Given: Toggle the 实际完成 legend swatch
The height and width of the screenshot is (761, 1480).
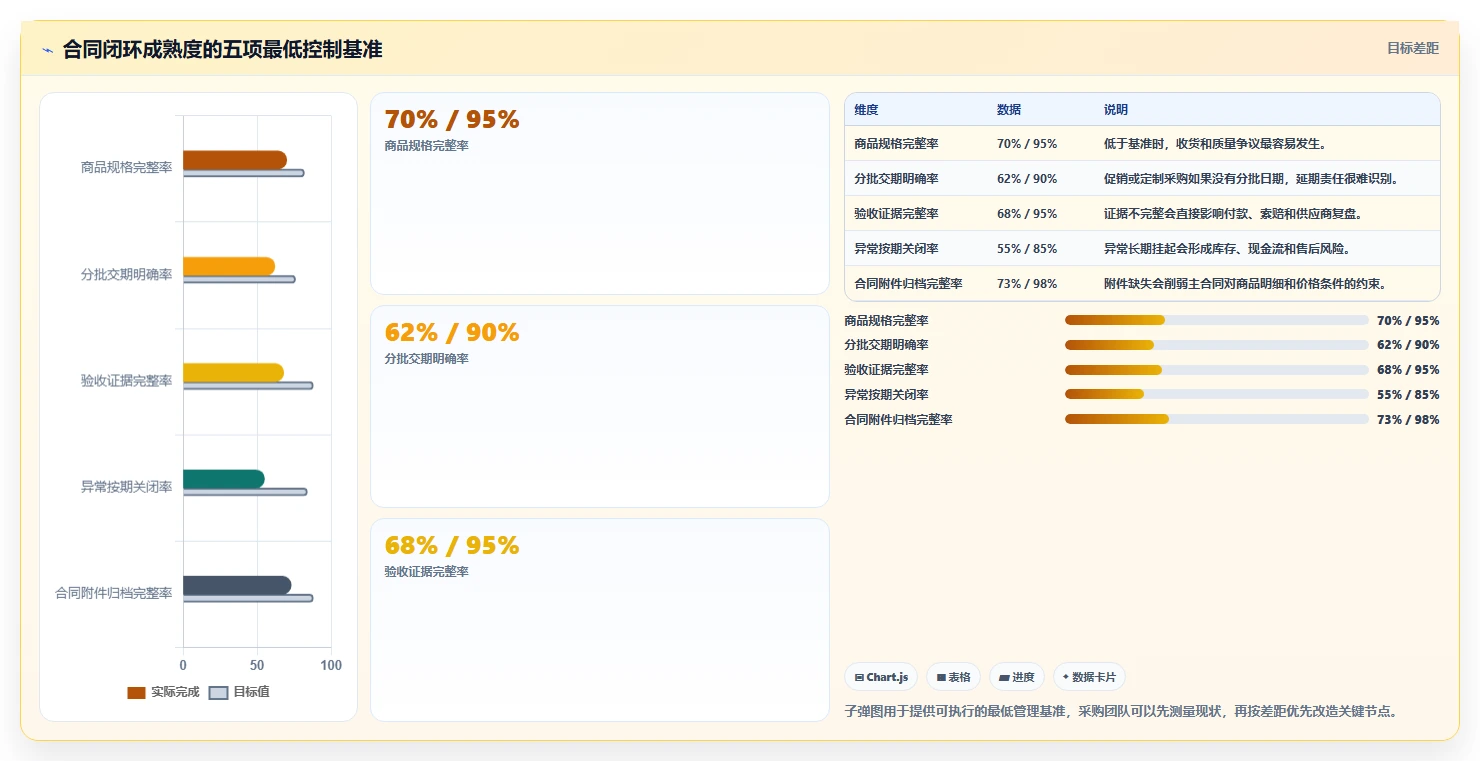Looking at the screenshot, I should coord(136,692).
